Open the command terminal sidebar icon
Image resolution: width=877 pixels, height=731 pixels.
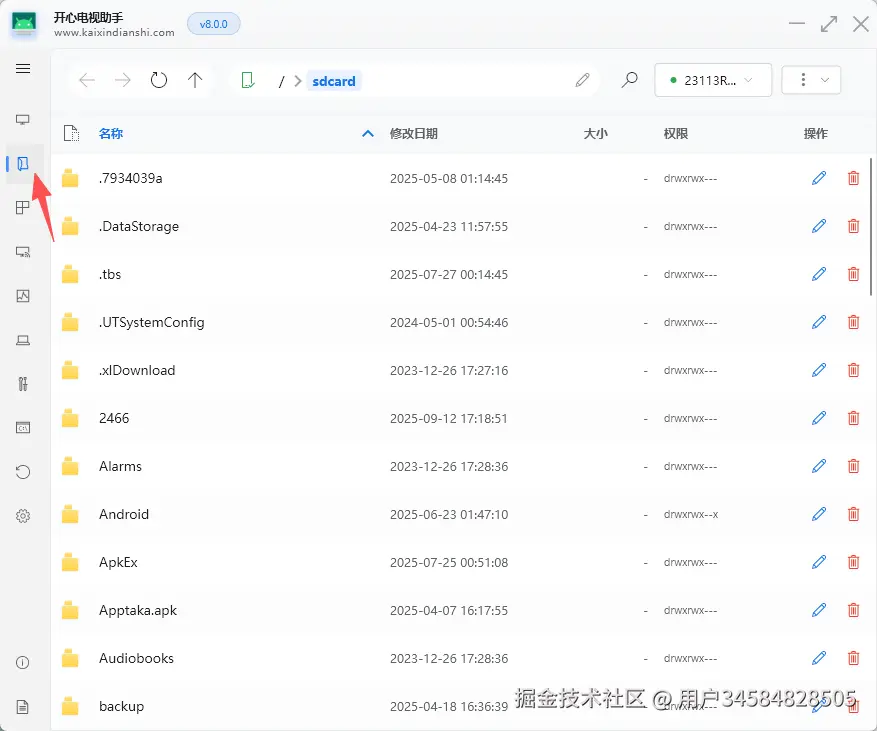23,428
